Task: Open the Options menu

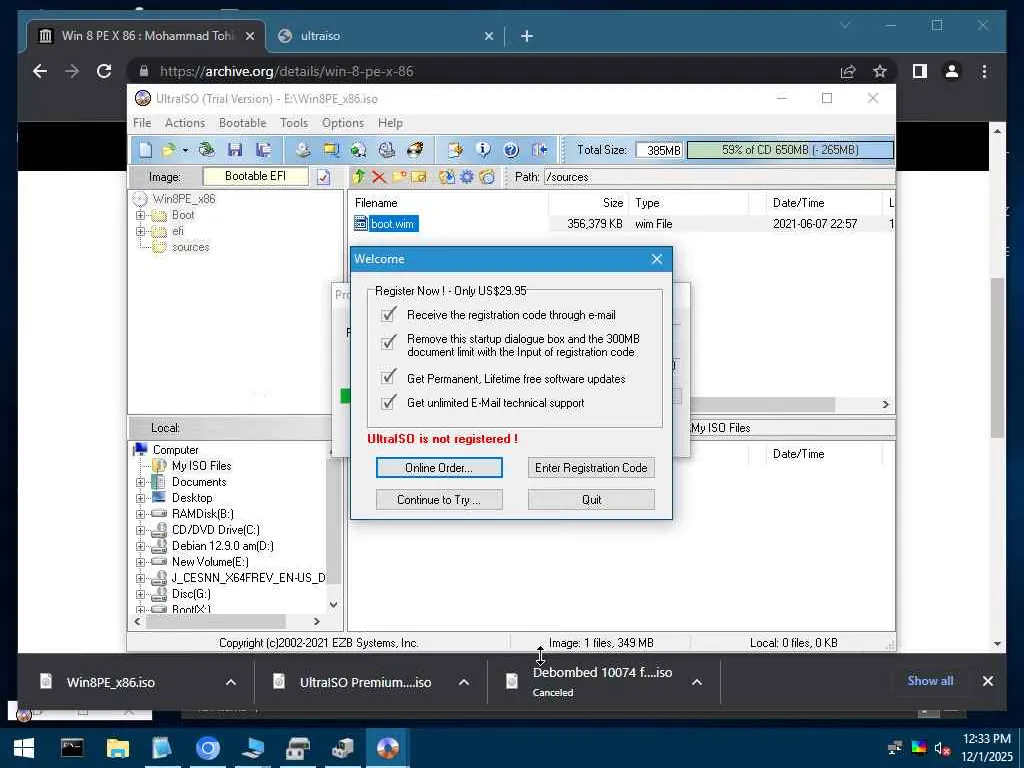Action: tap(343, 123)
